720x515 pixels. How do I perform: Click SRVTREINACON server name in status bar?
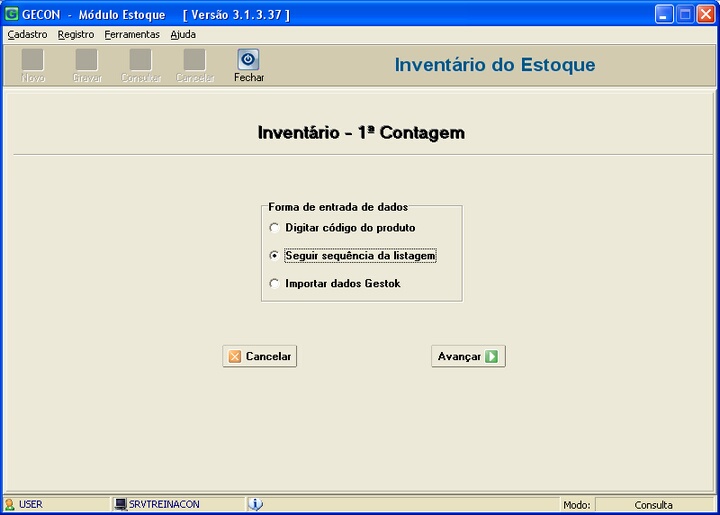click(164, 504)
